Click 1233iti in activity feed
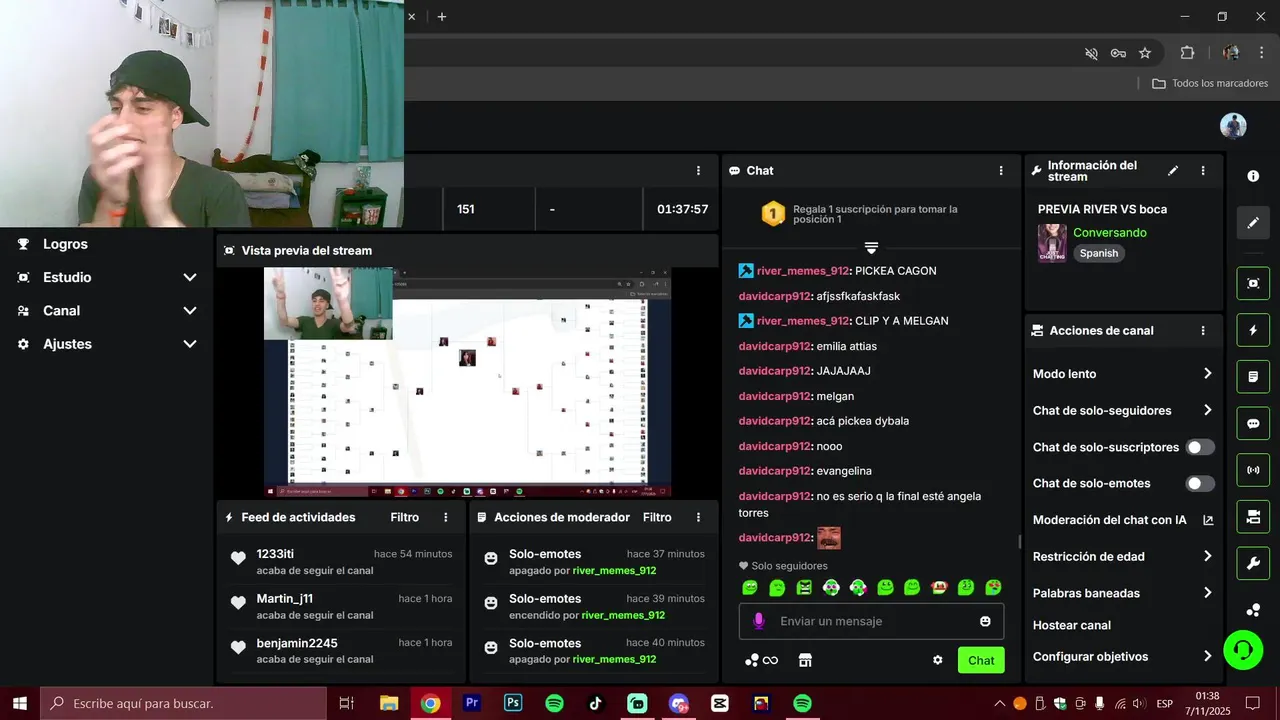 coord(275,554)
